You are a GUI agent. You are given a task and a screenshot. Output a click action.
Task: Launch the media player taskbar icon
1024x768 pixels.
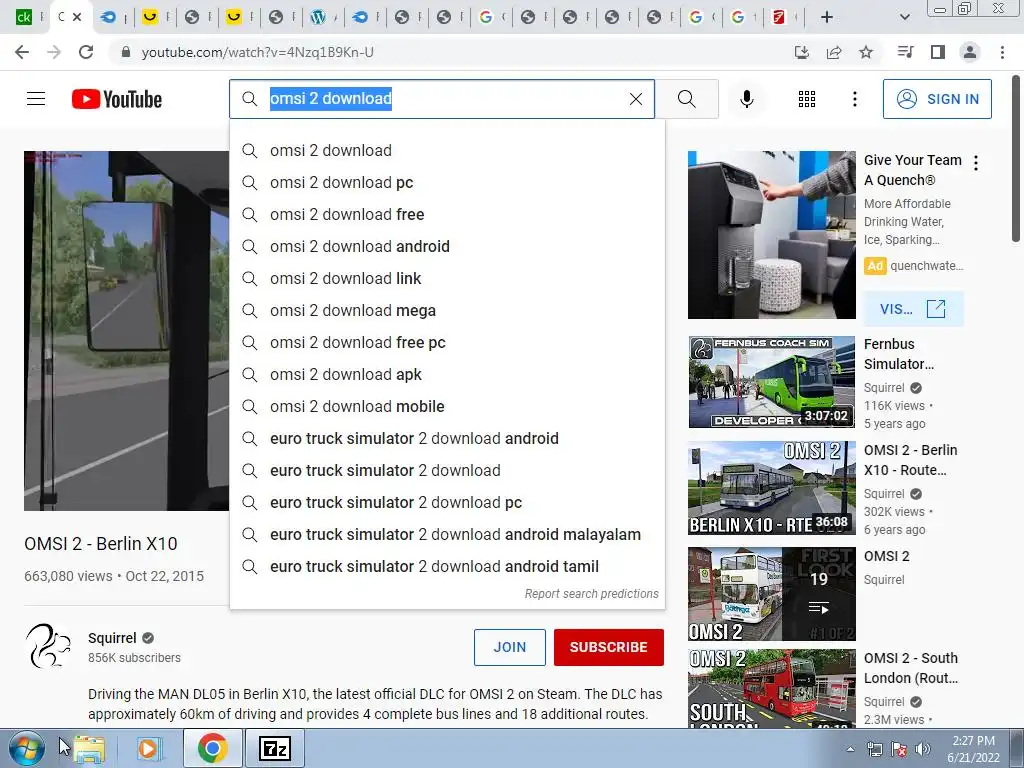pyautogui.click(x=148, y=748)
